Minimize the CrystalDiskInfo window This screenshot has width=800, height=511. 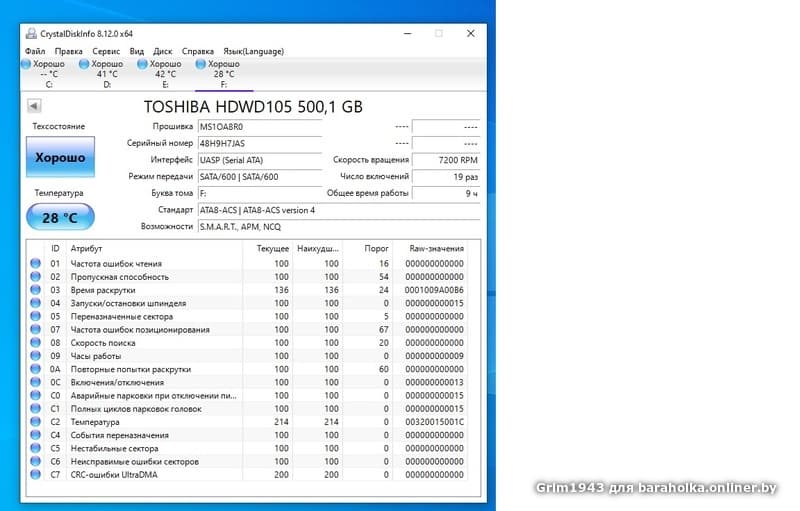pos(408,33)
